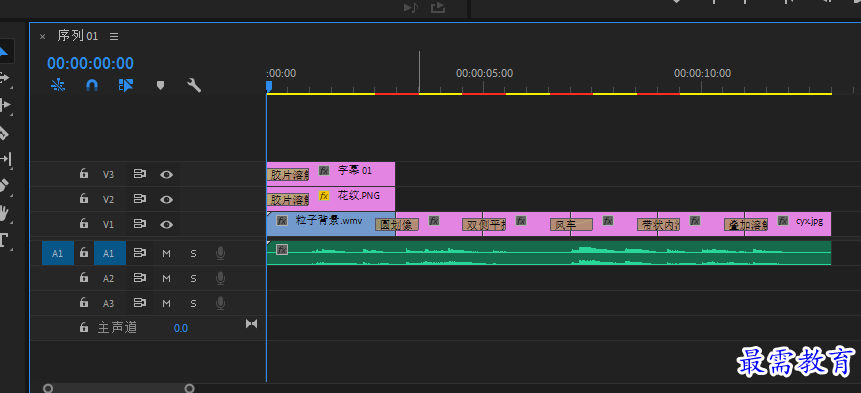861x393 pixels.
Task: Select the 花纹.PNG clip
Action: [x=331, y=199]
